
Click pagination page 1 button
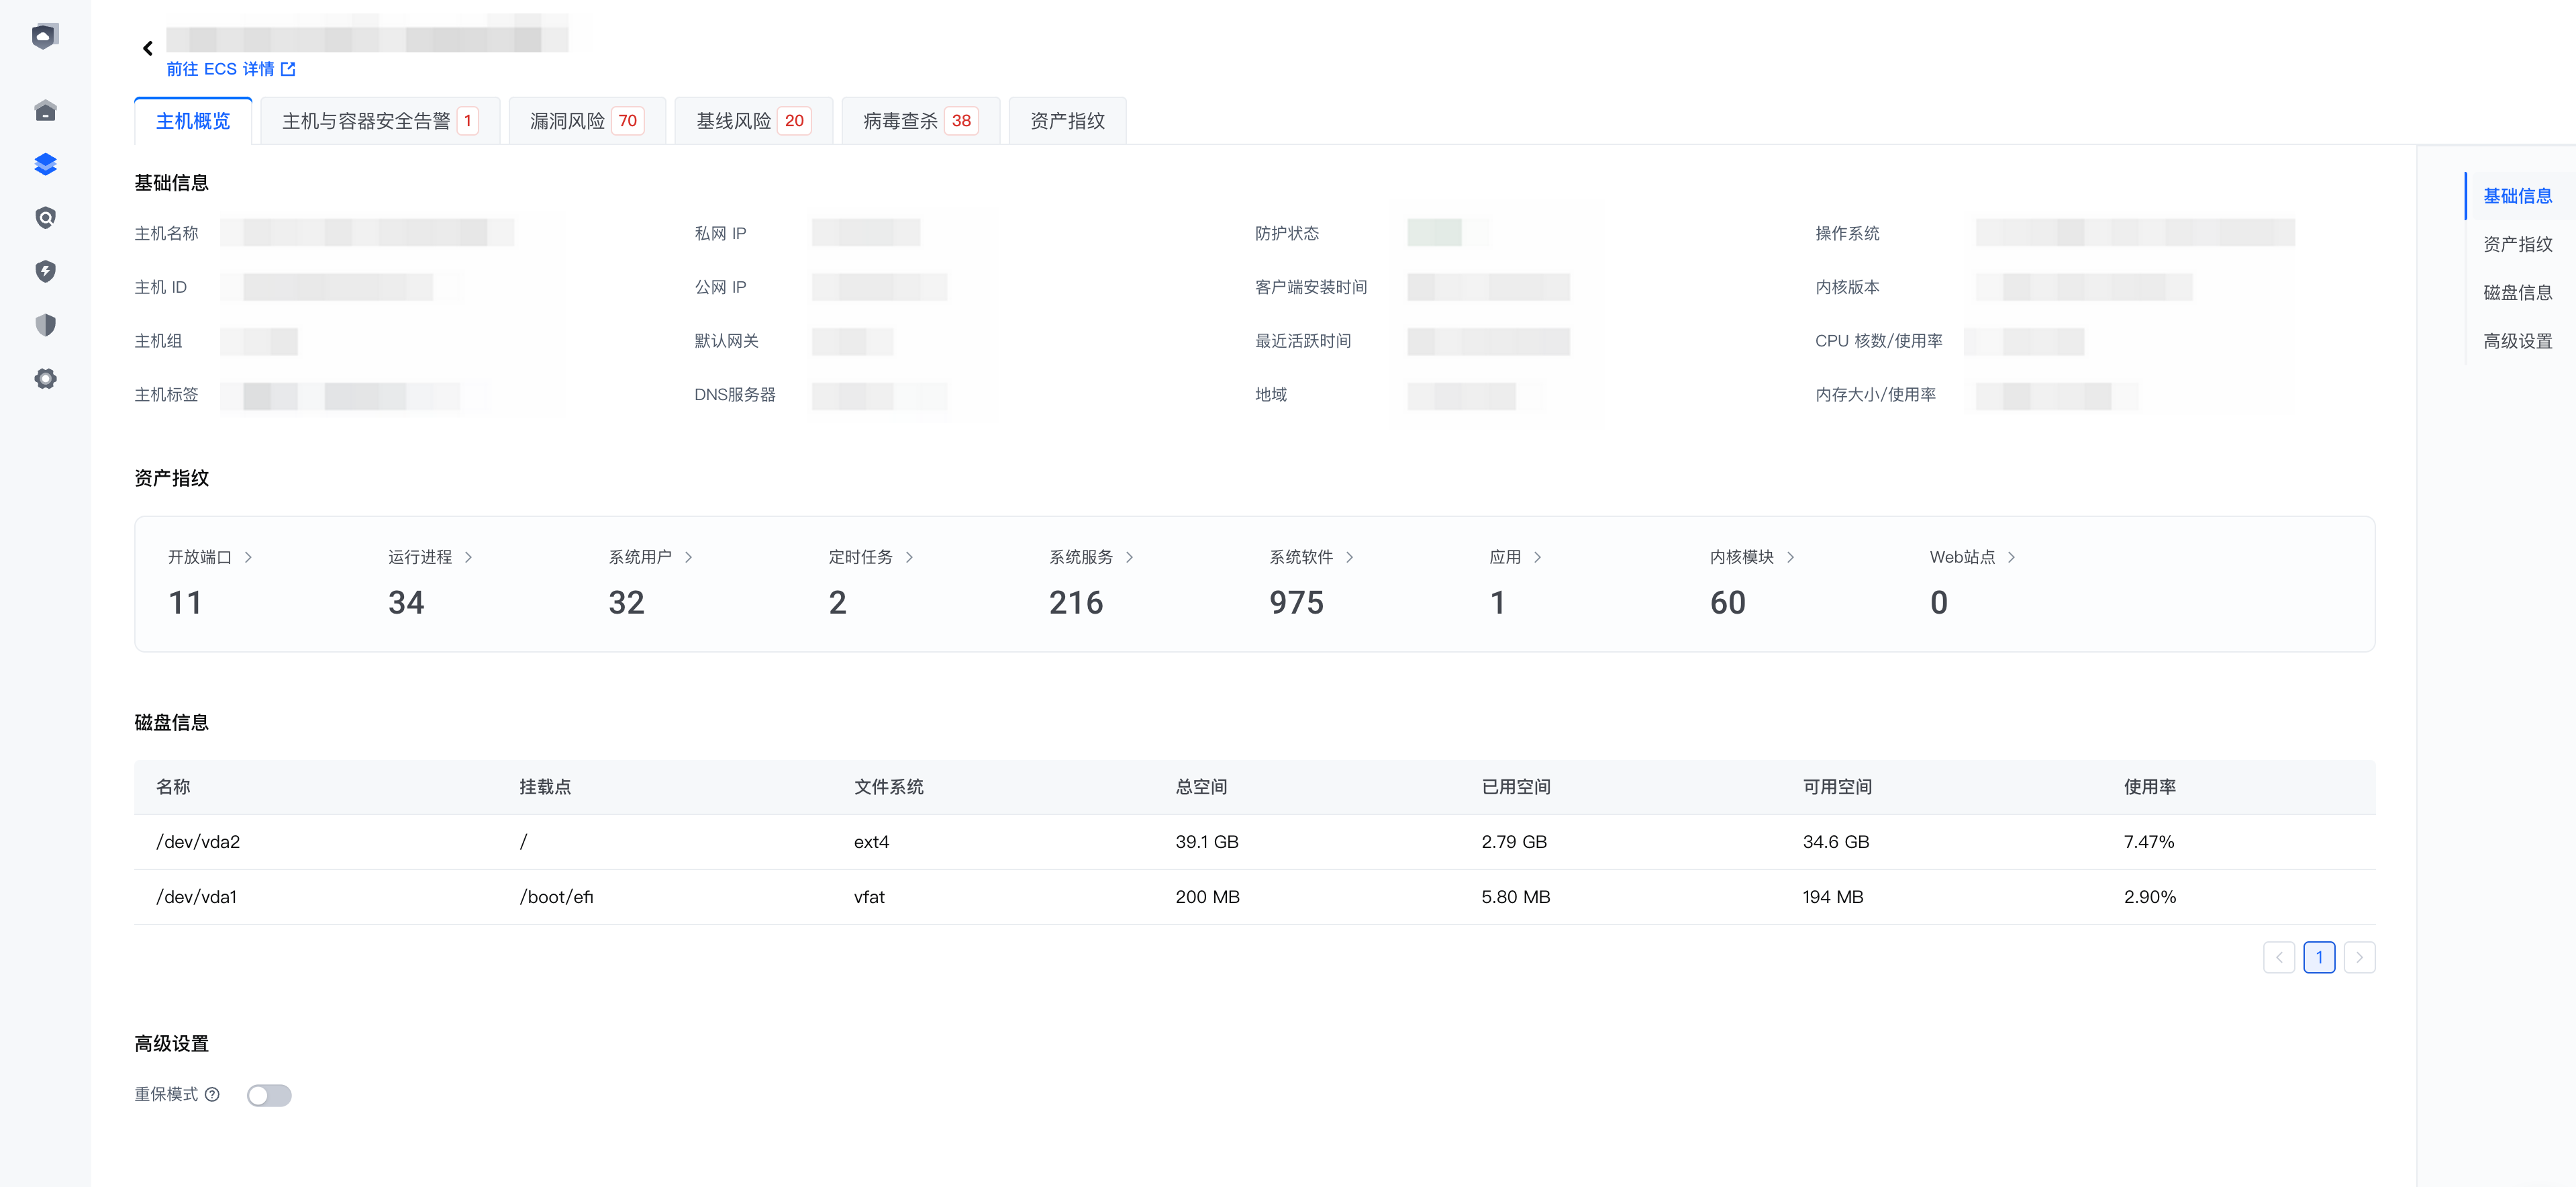(x=2319, y=957)
